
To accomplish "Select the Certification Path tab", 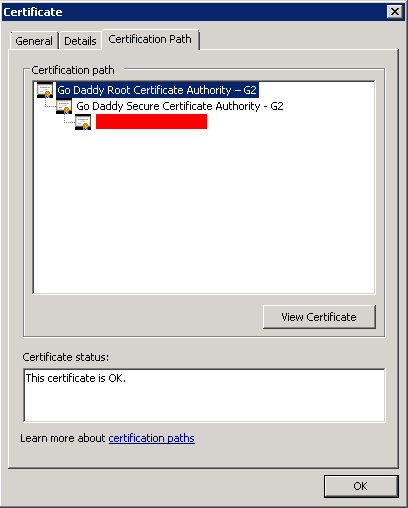I will click(150, 39).
